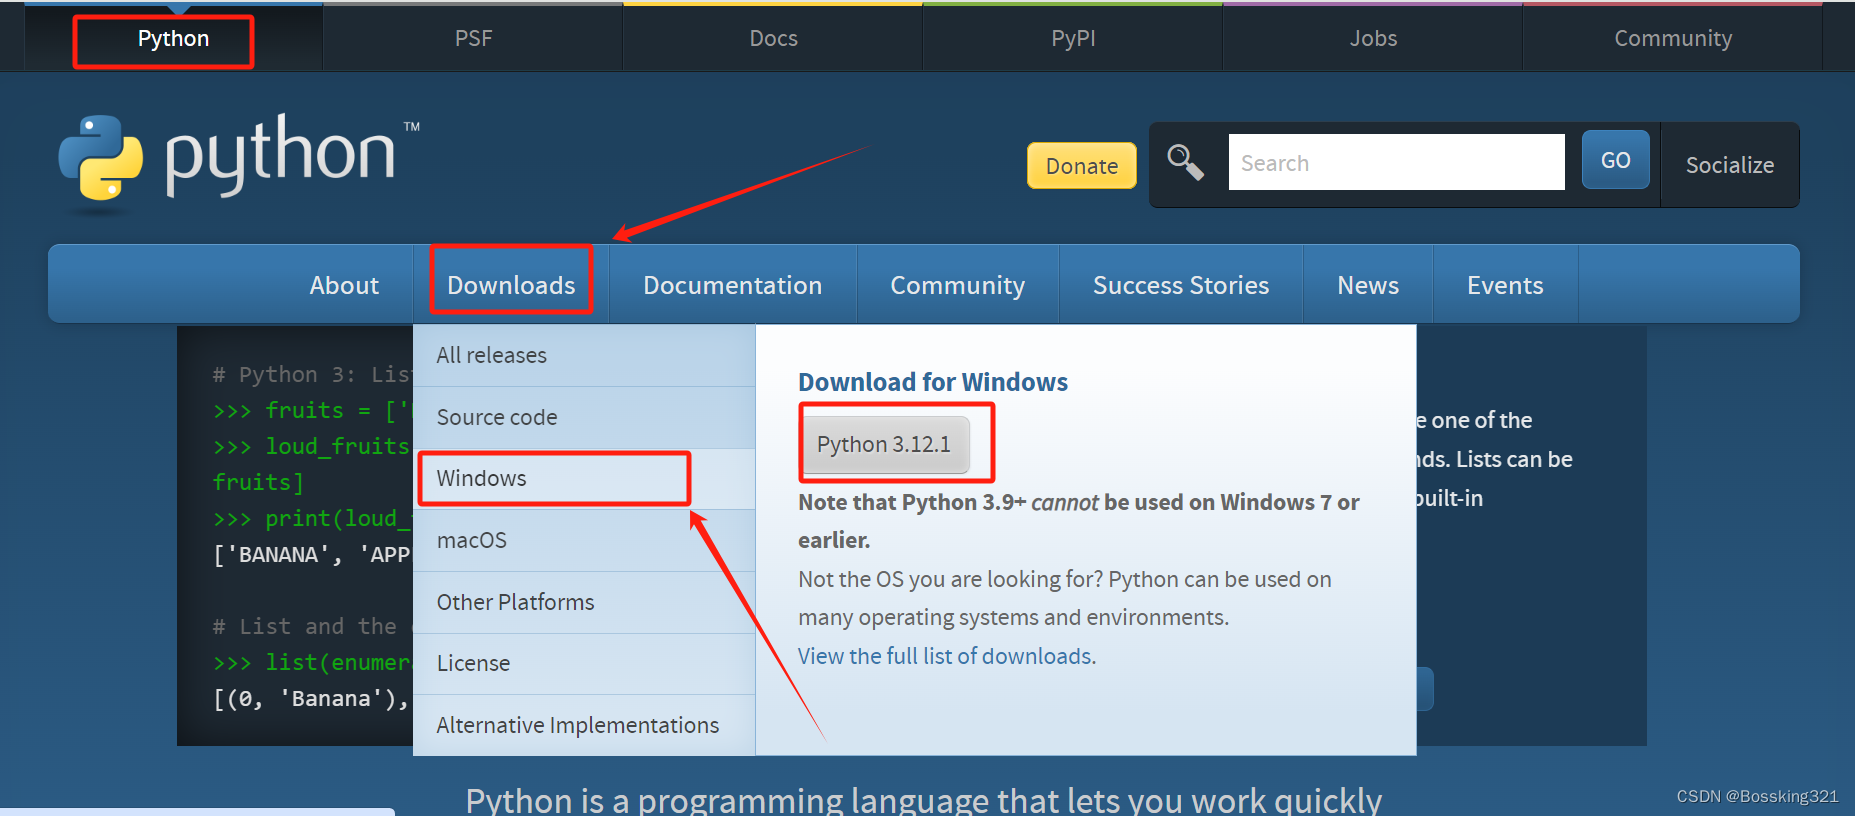Open the Python tab in top bar
Image resolution: width=1855 pixels, height=816 pixels.
pyautogui.click(x=173, y=38)
